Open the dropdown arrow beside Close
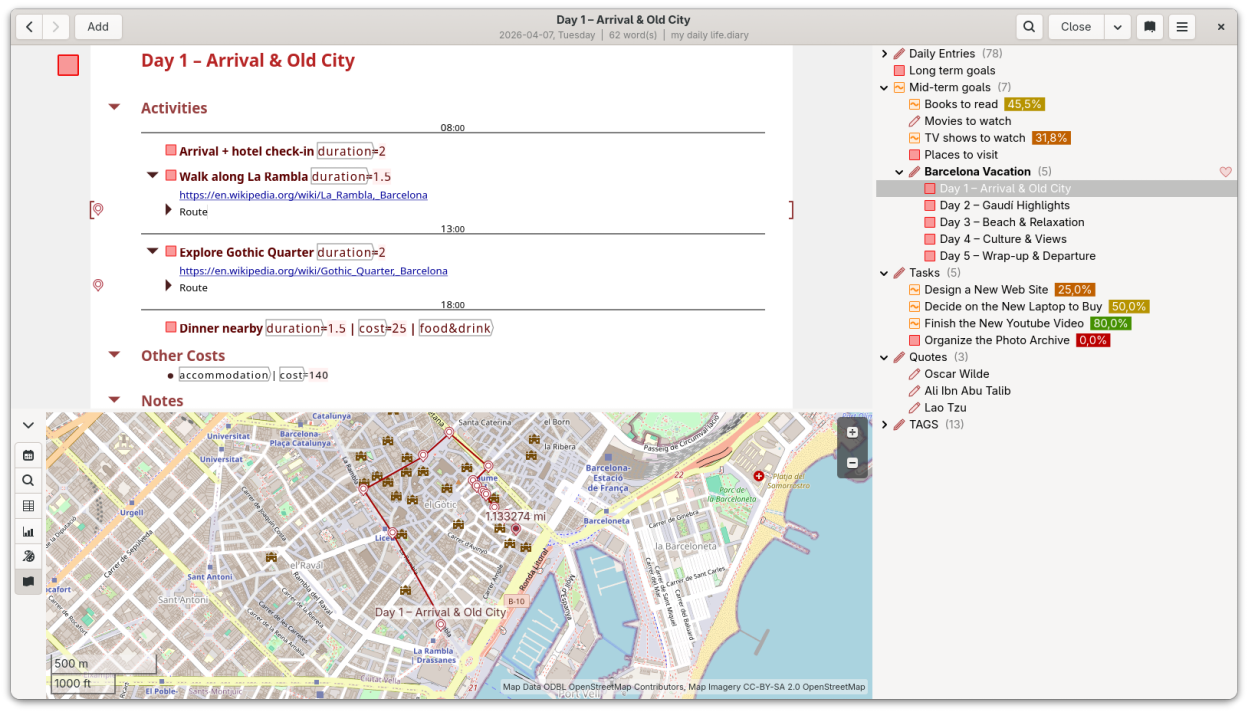The height and width of the screenshot is (712, 1248). point(1117,27)
